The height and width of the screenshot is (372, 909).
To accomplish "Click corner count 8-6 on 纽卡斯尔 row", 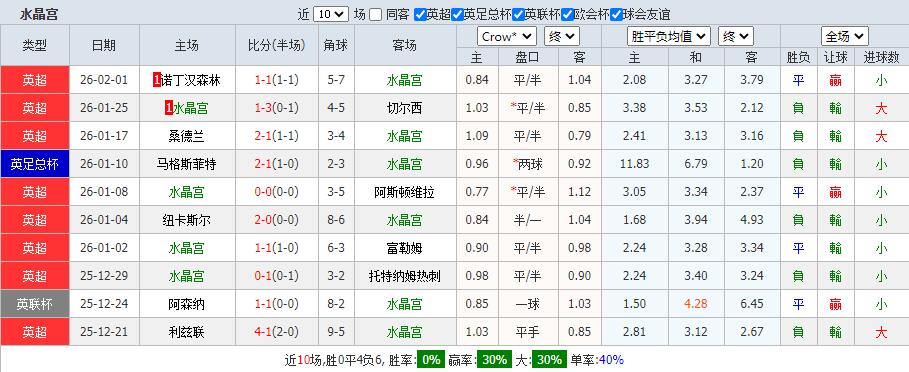I will point(336,220).
